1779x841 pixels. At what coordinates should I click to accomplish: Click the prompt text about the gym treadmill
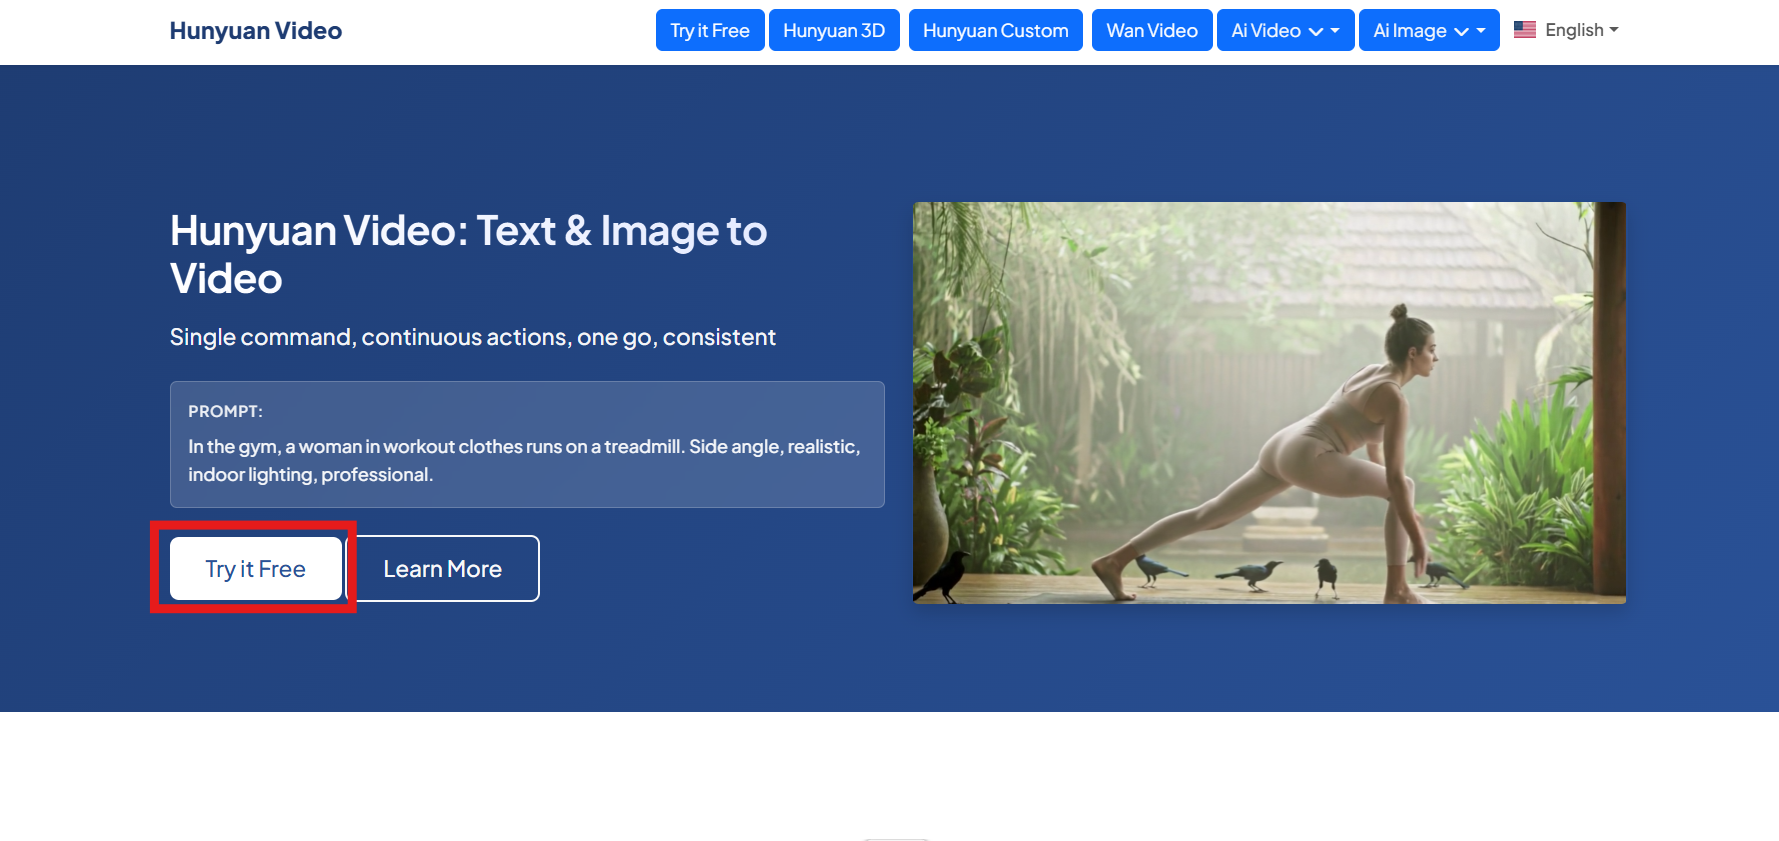tap(524, 460)
